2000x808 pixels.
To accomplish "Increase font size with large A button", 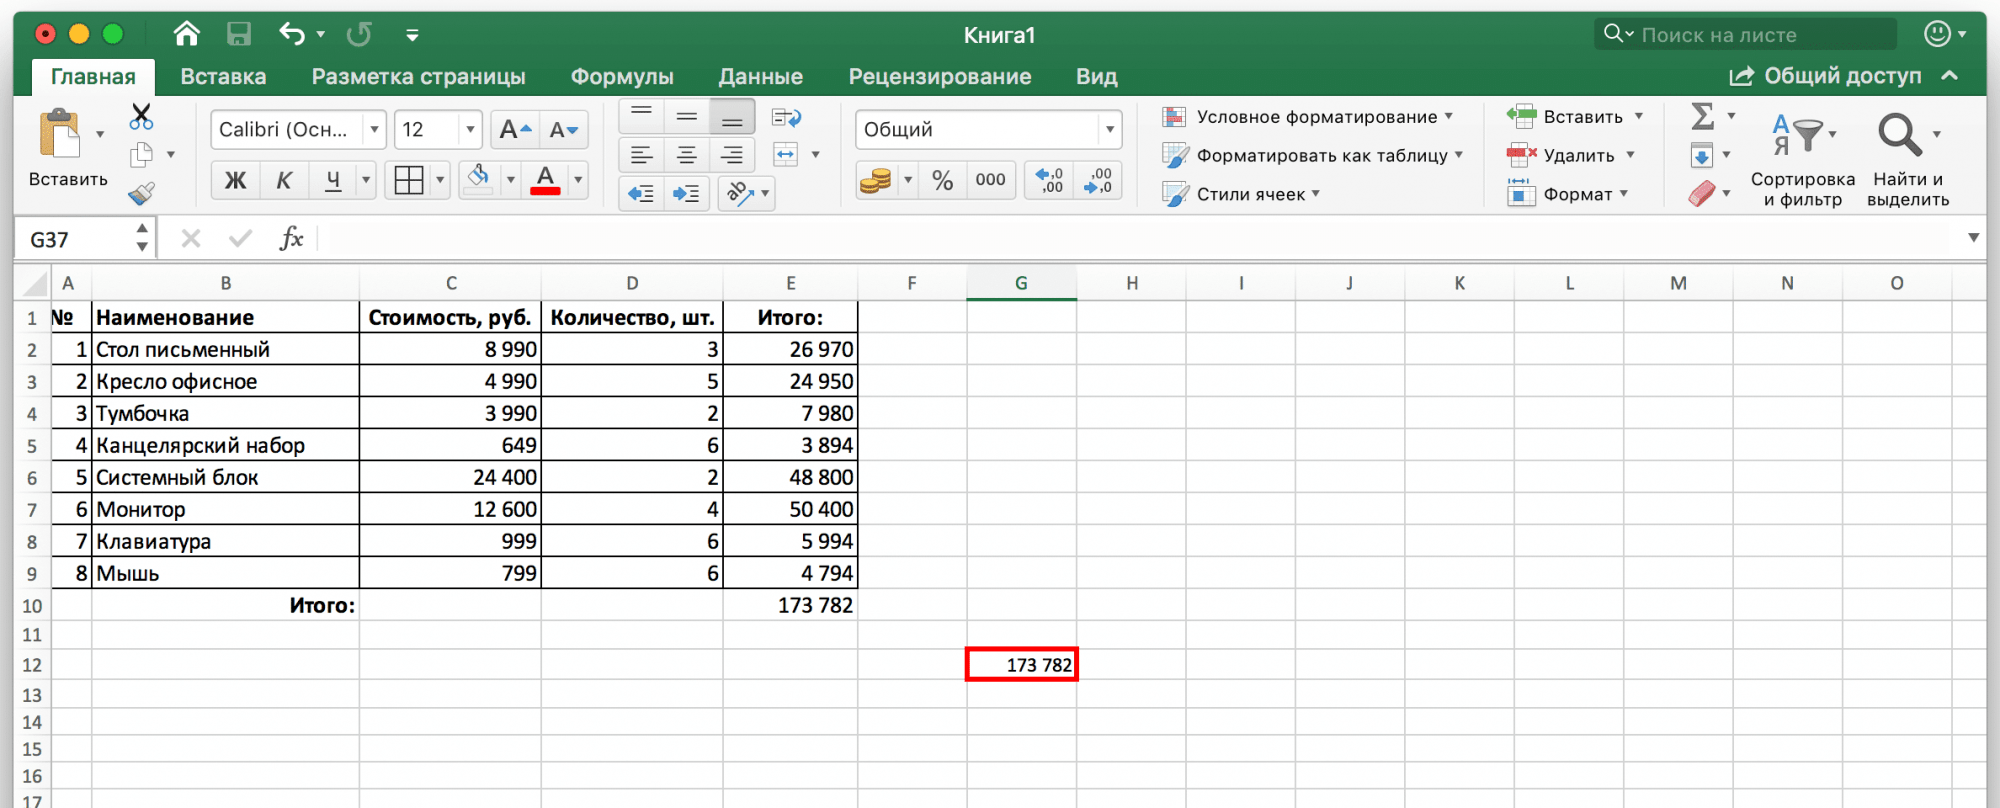I will (516, 129).
